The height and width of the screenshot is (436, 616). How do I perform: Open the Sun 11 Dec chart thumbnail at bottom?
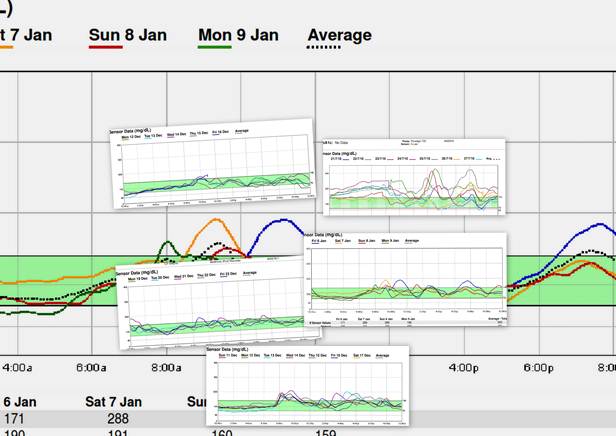[307, 386]
